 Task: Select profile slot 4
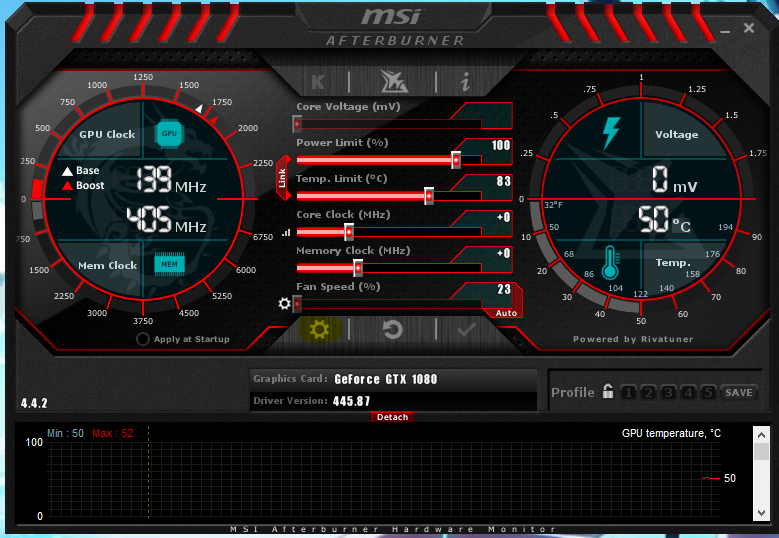point(688,392)
